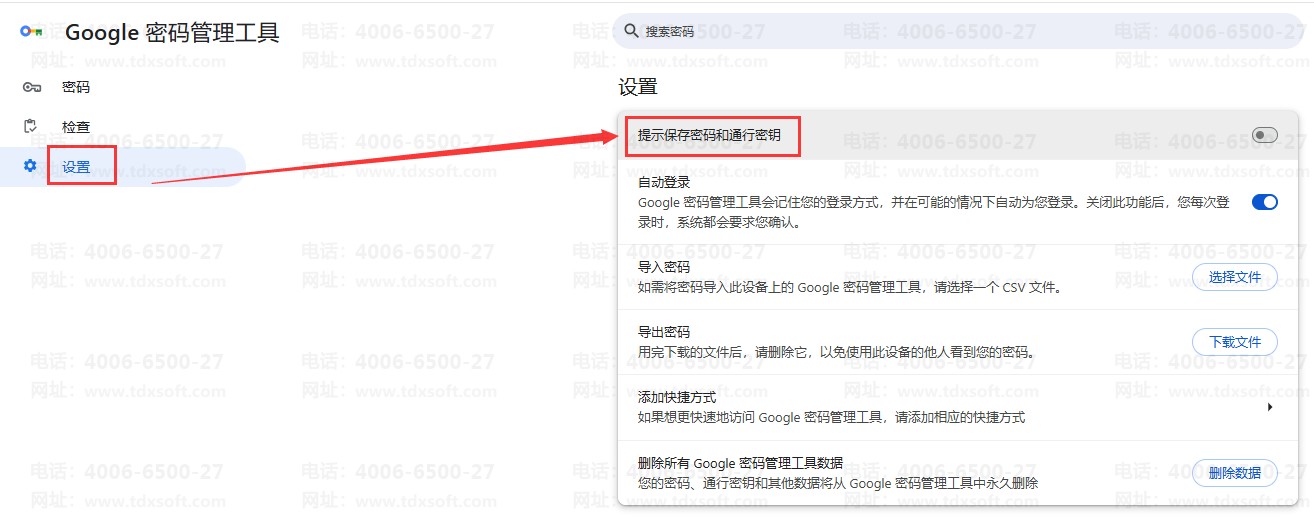
Task: Click the Google Password Manager key logo
Action: coord(31,32)
